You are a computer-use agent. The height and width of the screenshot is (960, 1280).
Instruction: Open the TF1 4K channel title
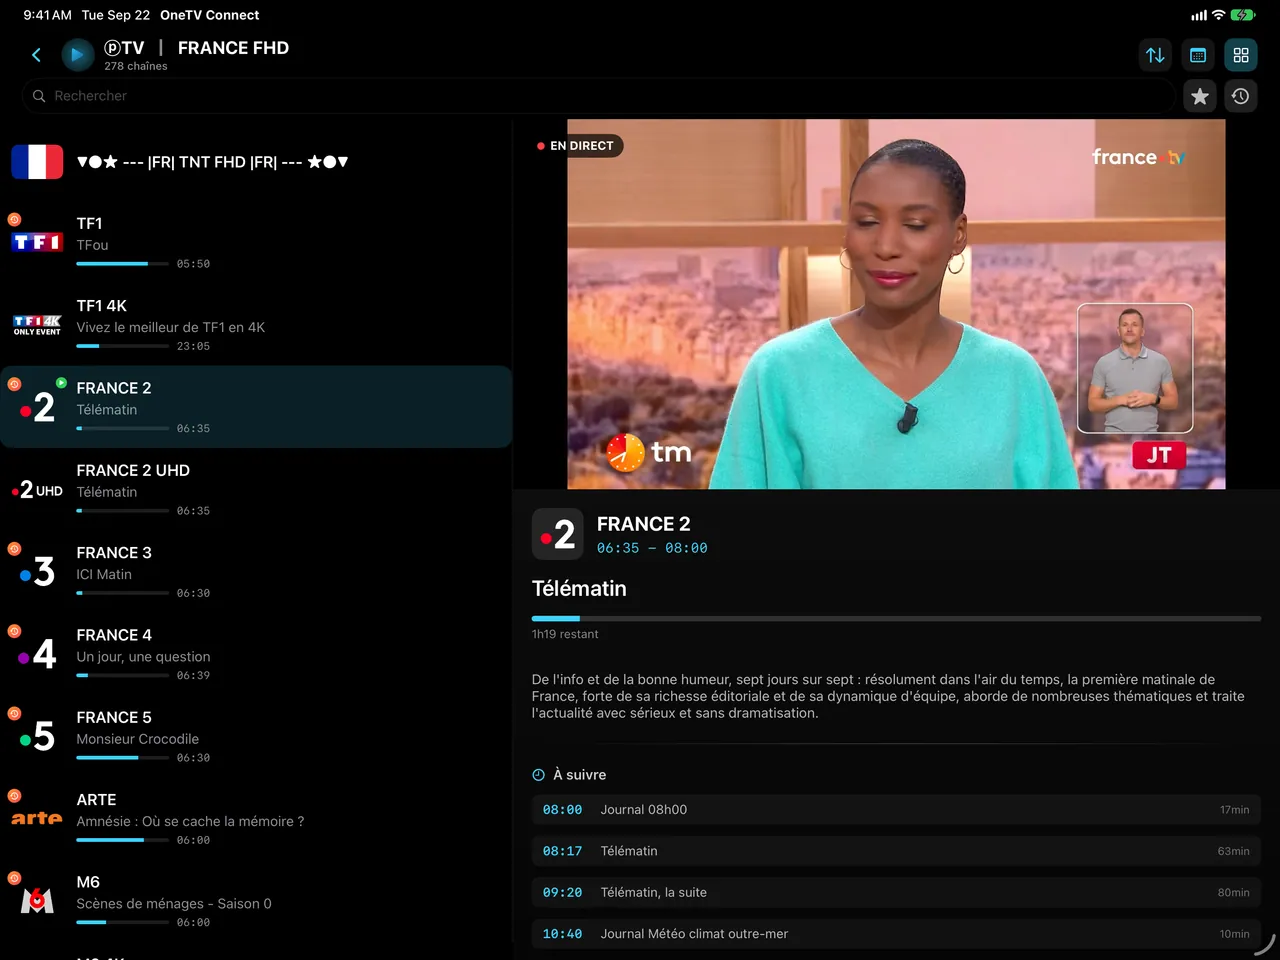click(102, 306)
